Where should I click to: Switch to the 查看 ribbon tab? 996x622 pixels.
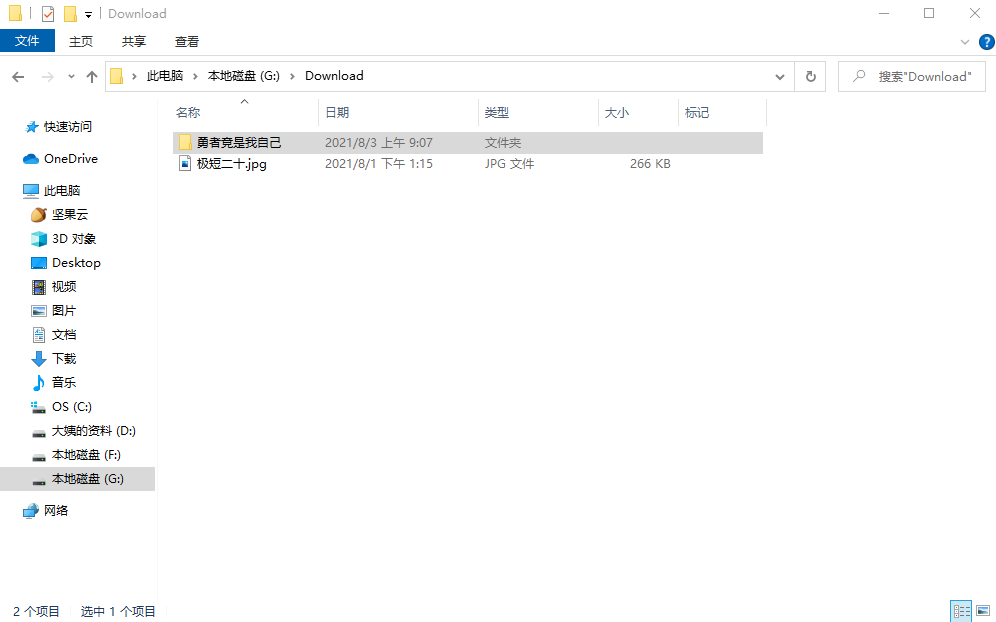pyautogui.click(x=187, y=41)
